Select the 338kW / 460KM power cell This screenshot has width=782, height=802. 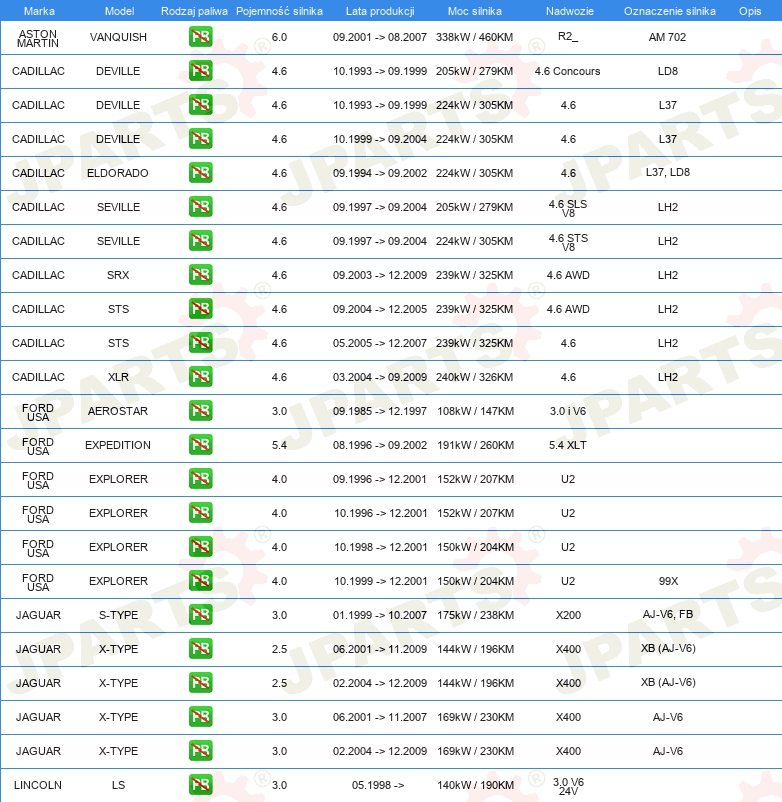(x=475, y=37)
